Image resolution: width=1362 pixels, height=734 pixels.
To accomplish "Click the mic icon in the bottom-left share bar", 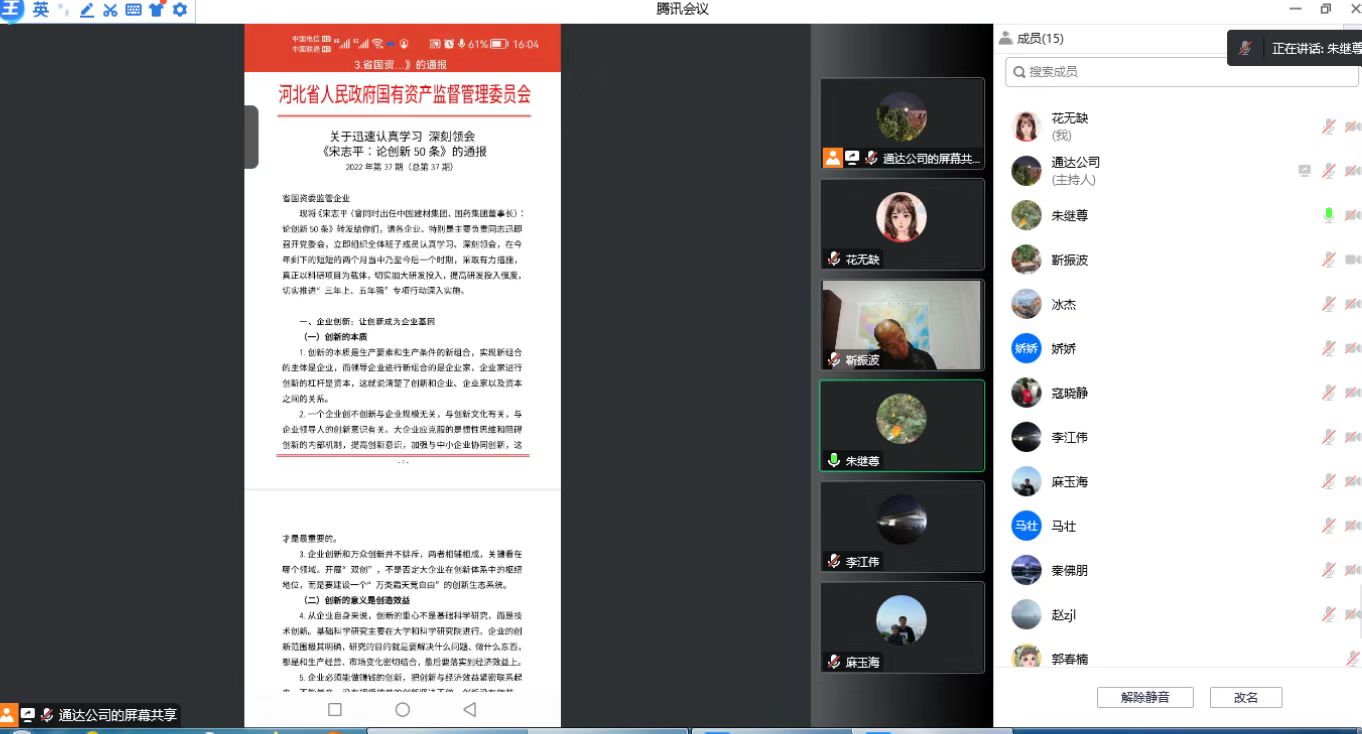I will click(47, 715).
